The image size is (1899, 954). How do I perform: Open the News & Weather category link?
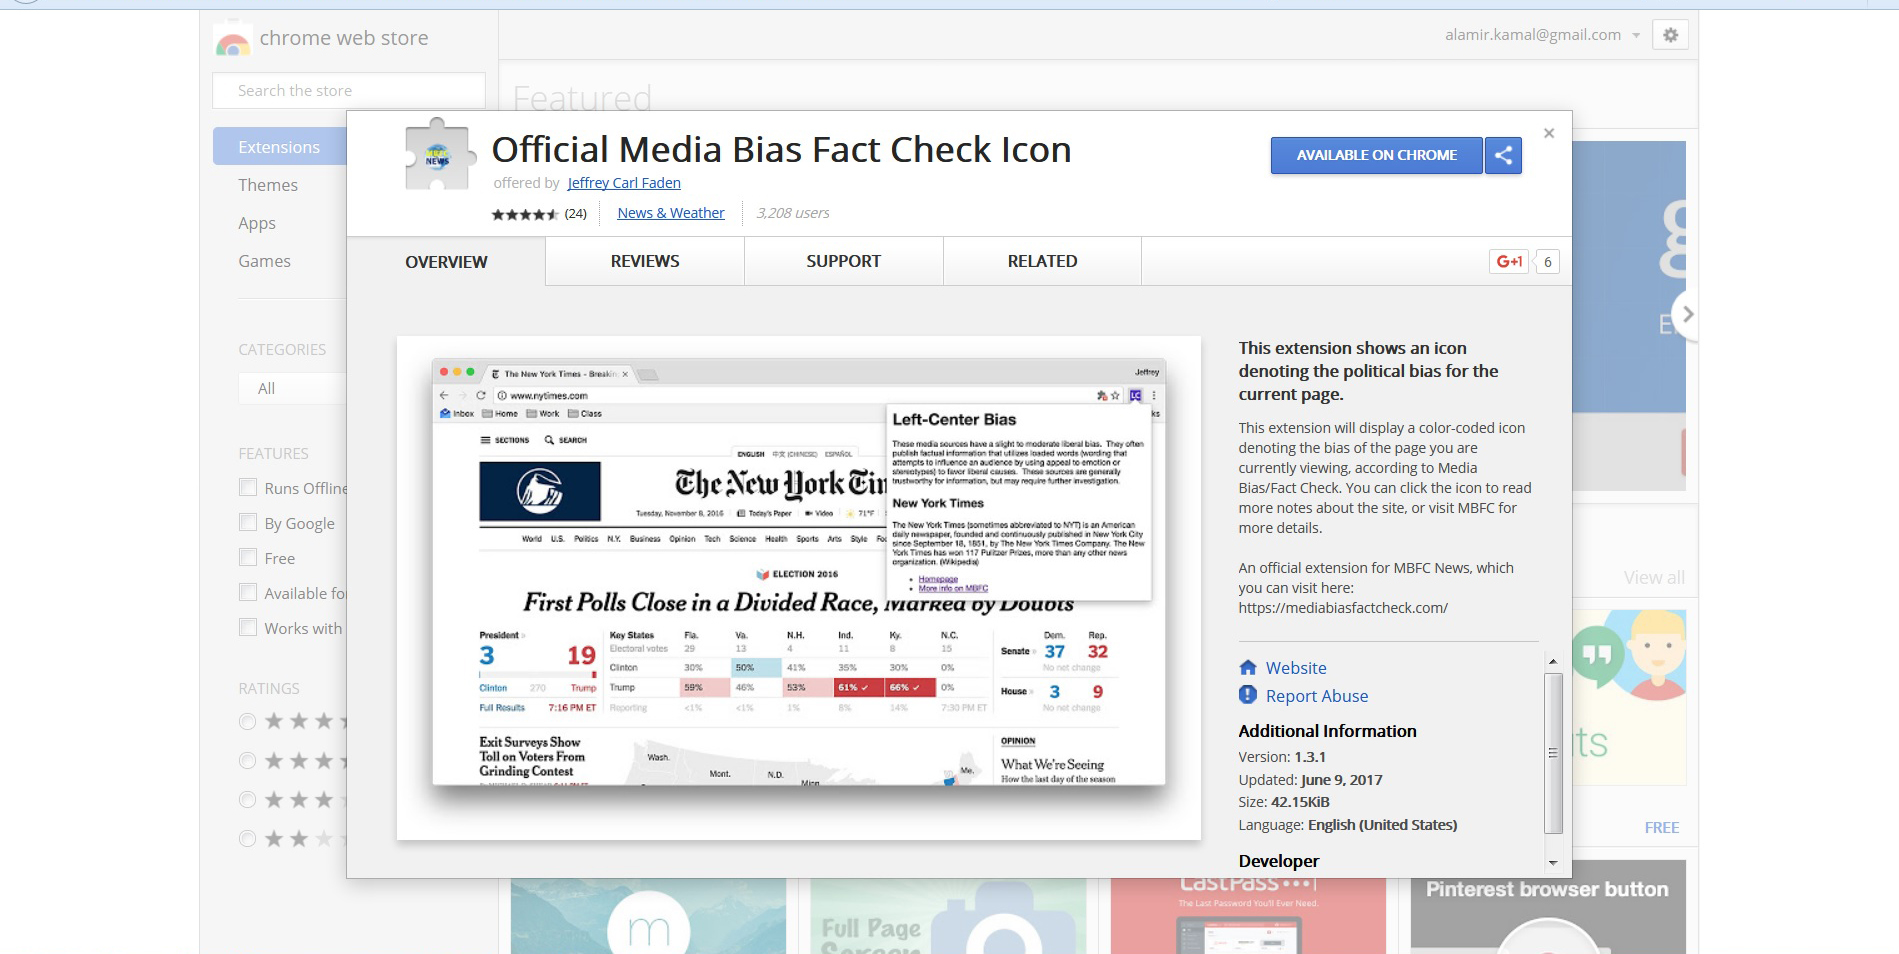click(671, 213)
